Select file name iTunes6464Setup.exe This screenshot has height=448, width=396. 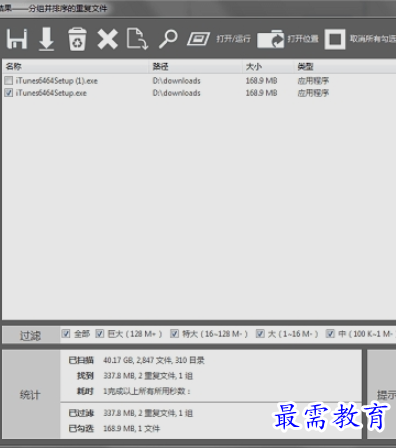click(x=51, y=93)
